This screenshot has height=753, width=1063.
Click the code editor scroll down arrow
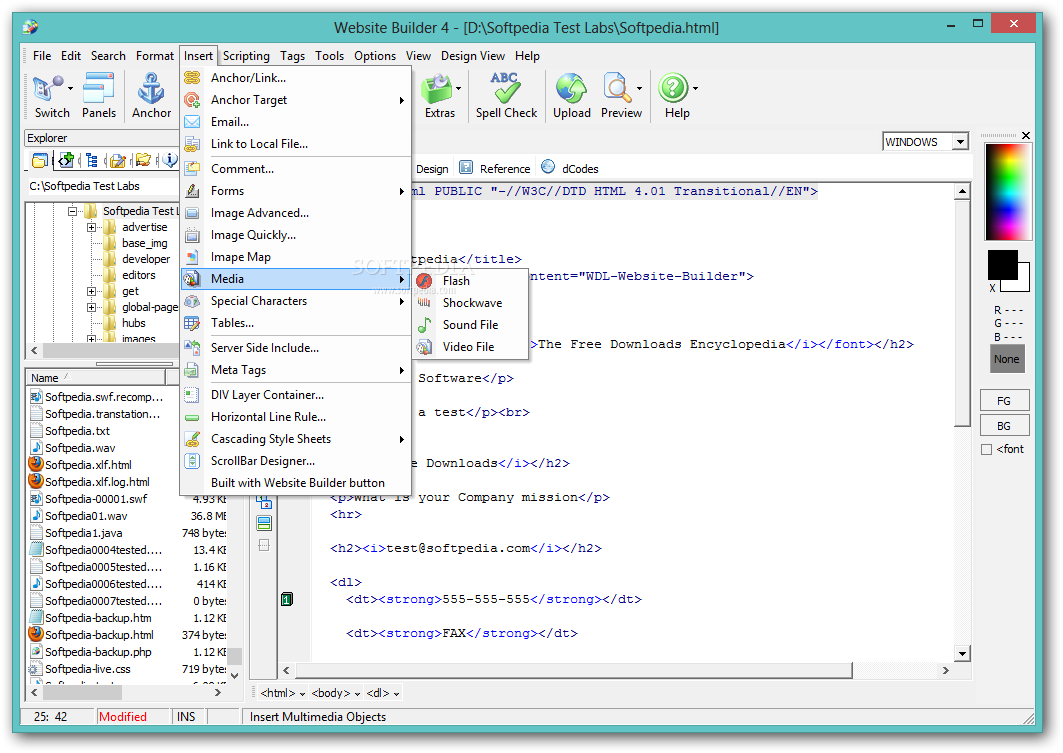(963, 653)
